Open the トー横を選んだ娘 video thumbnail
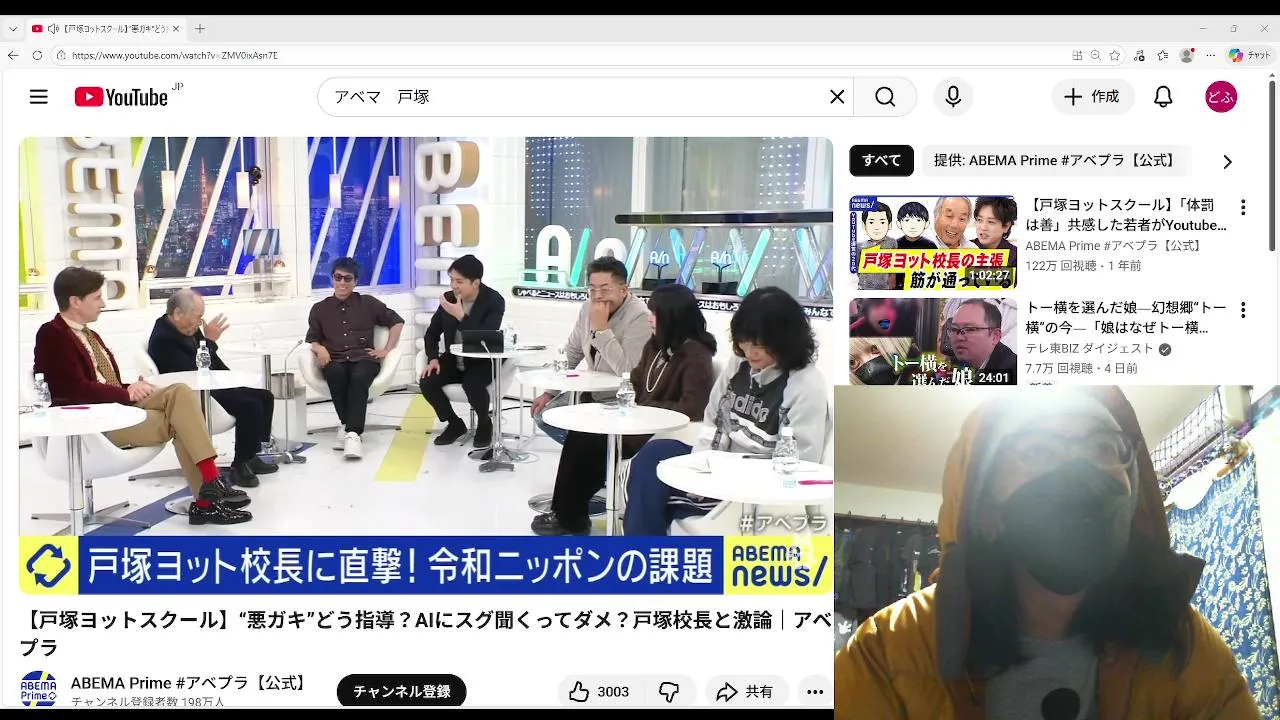The width and height of the screenshot is (1280, 720). click(x=933, y=342)
